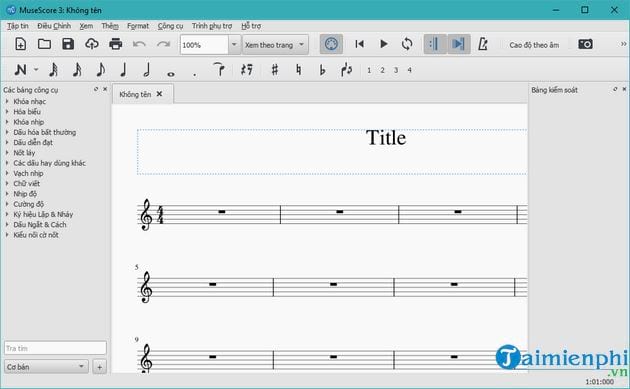Screen dimensions: 630x389
Task: Apply the flat accidental
Action: click(322, 70)
